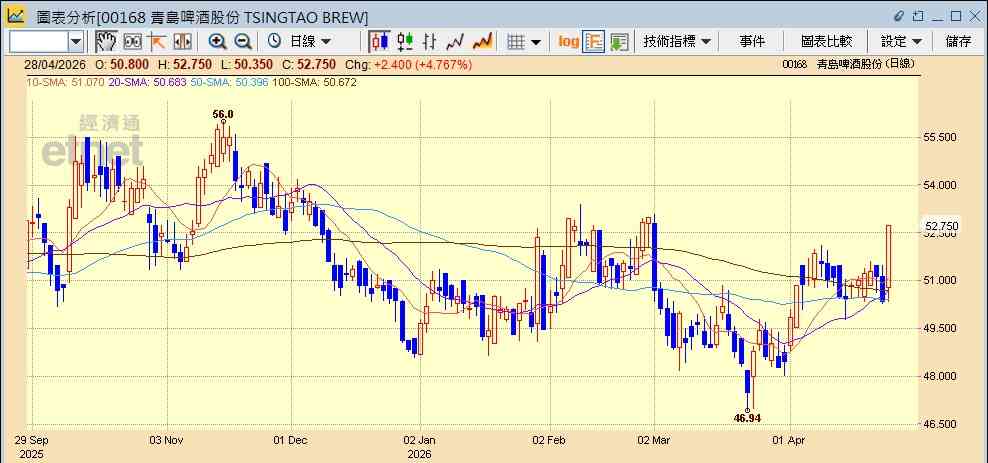Switch to area mountain chart type
The height and width of the screenshot is (463, 988).
pos(482,42)
